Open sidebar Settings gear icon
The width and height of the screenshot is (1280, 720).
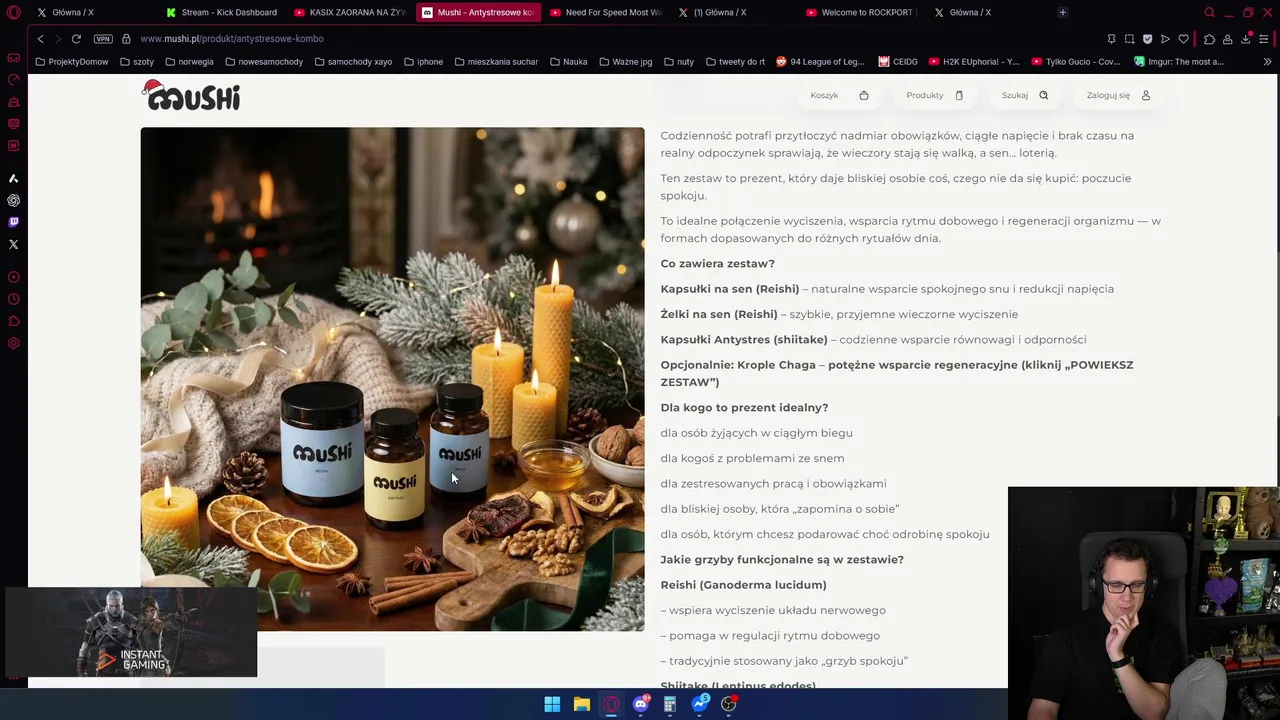click(x=13, y=343)
